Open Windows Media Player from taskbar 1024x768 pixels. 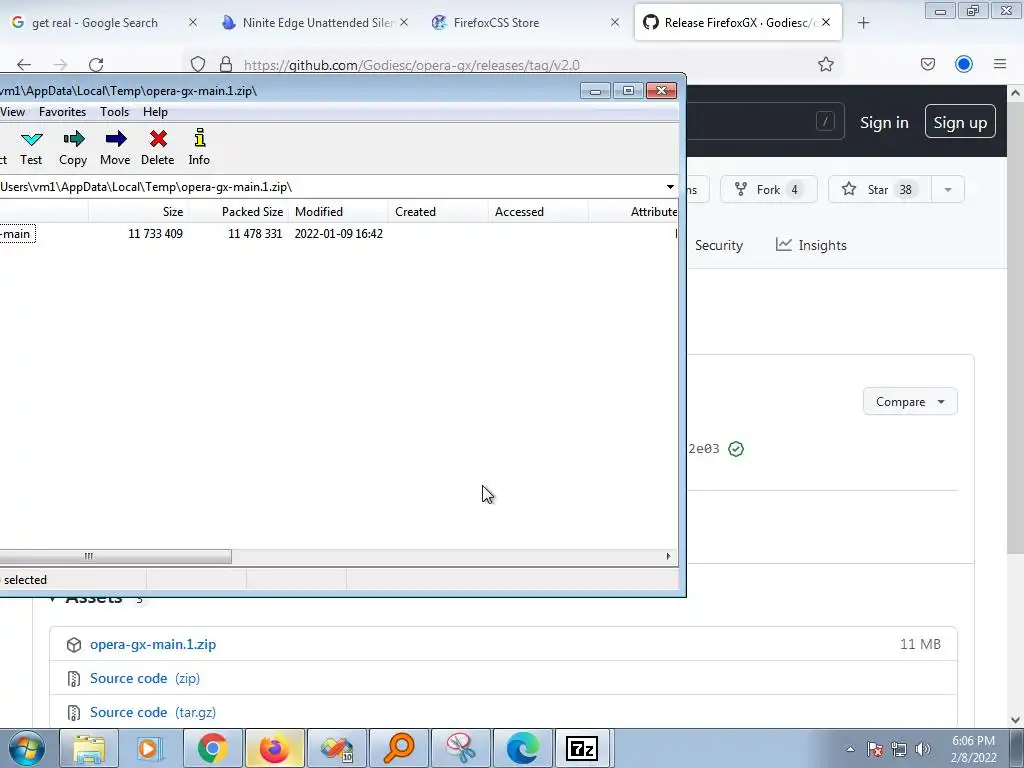coord(150,748)
